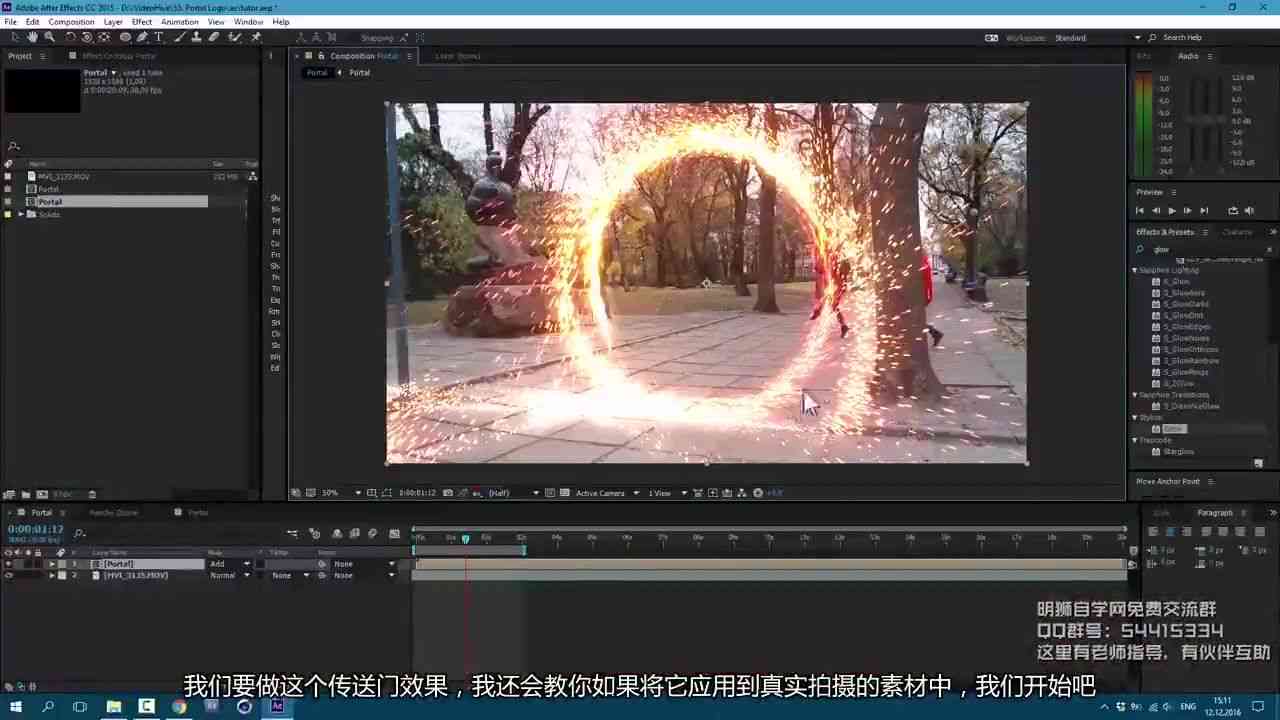Select the S_GlowRainbow effect
Screen dimensions: 1280x720
point(1191,361)
